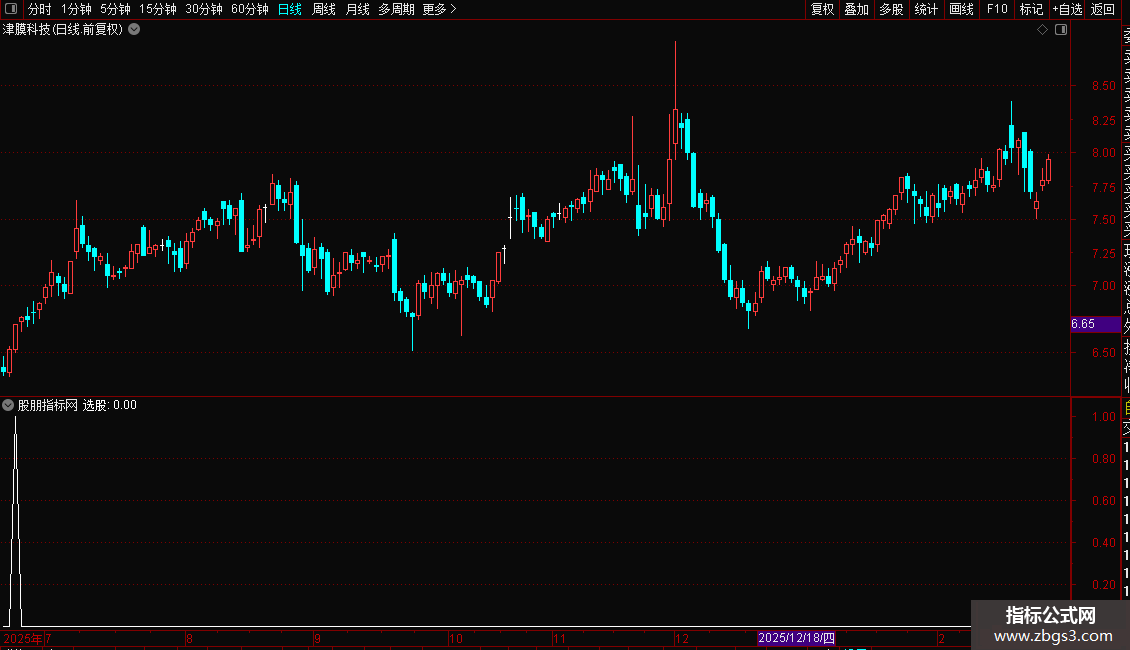
Task: Click the 返回 back button
Action: pos(1103,9)
